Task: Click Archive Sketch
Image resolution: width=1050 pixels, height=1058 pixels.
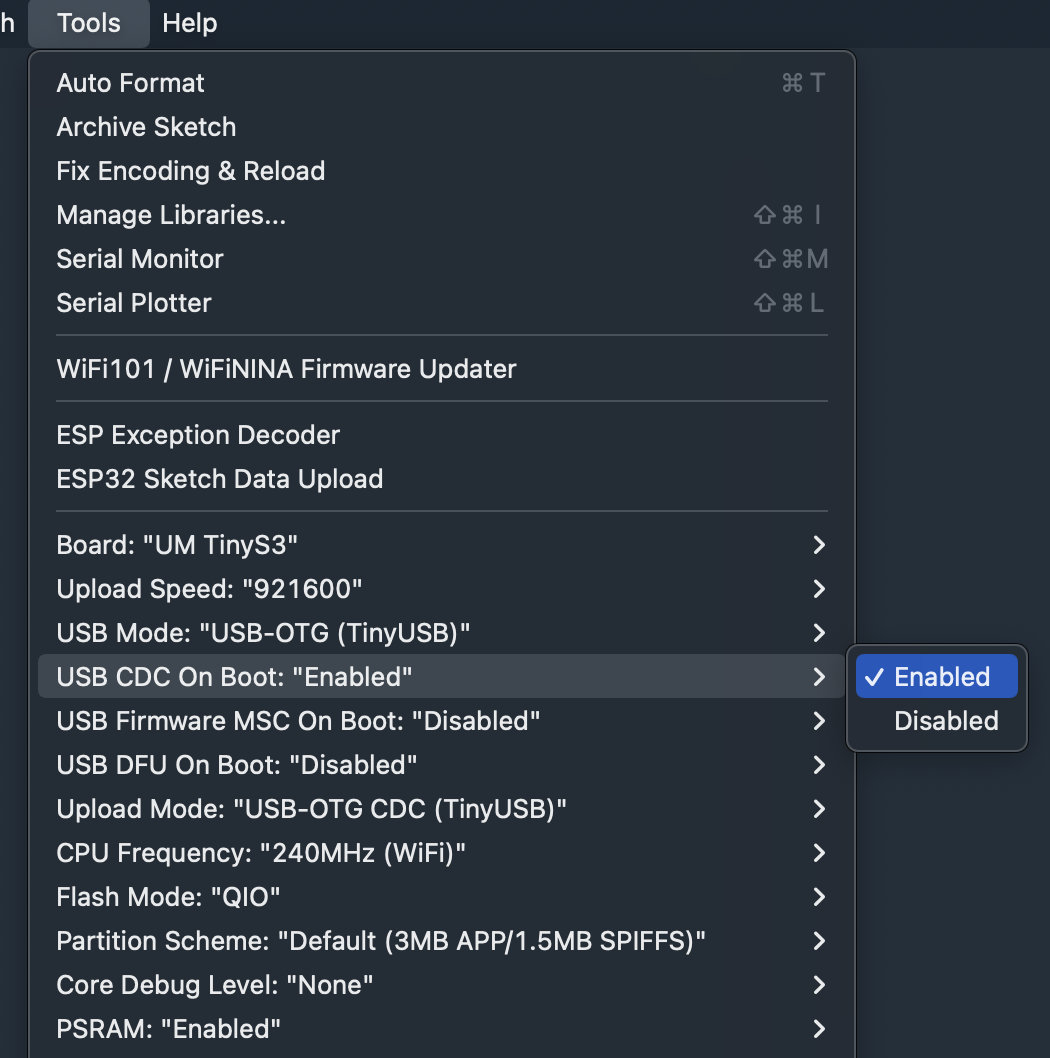Action: [x=146, y=127]
